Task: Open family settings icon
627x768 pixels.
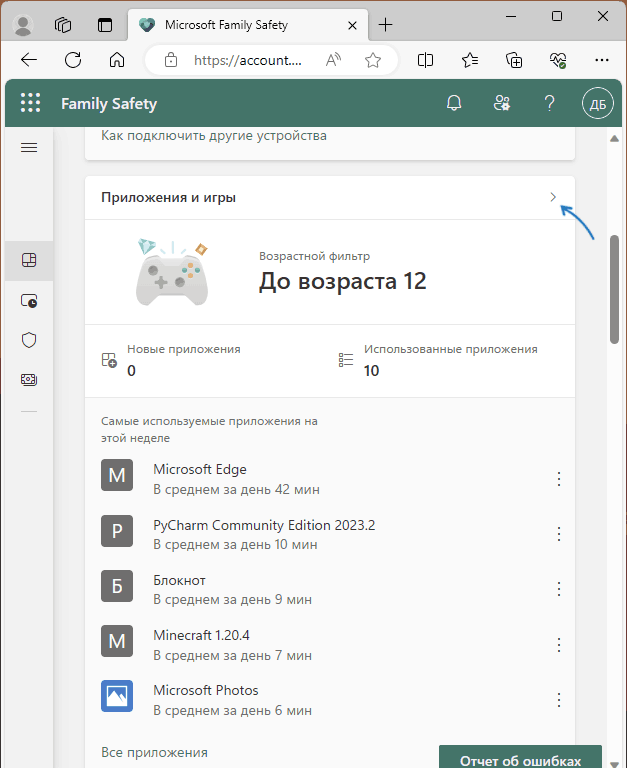Action: point(502,103)
